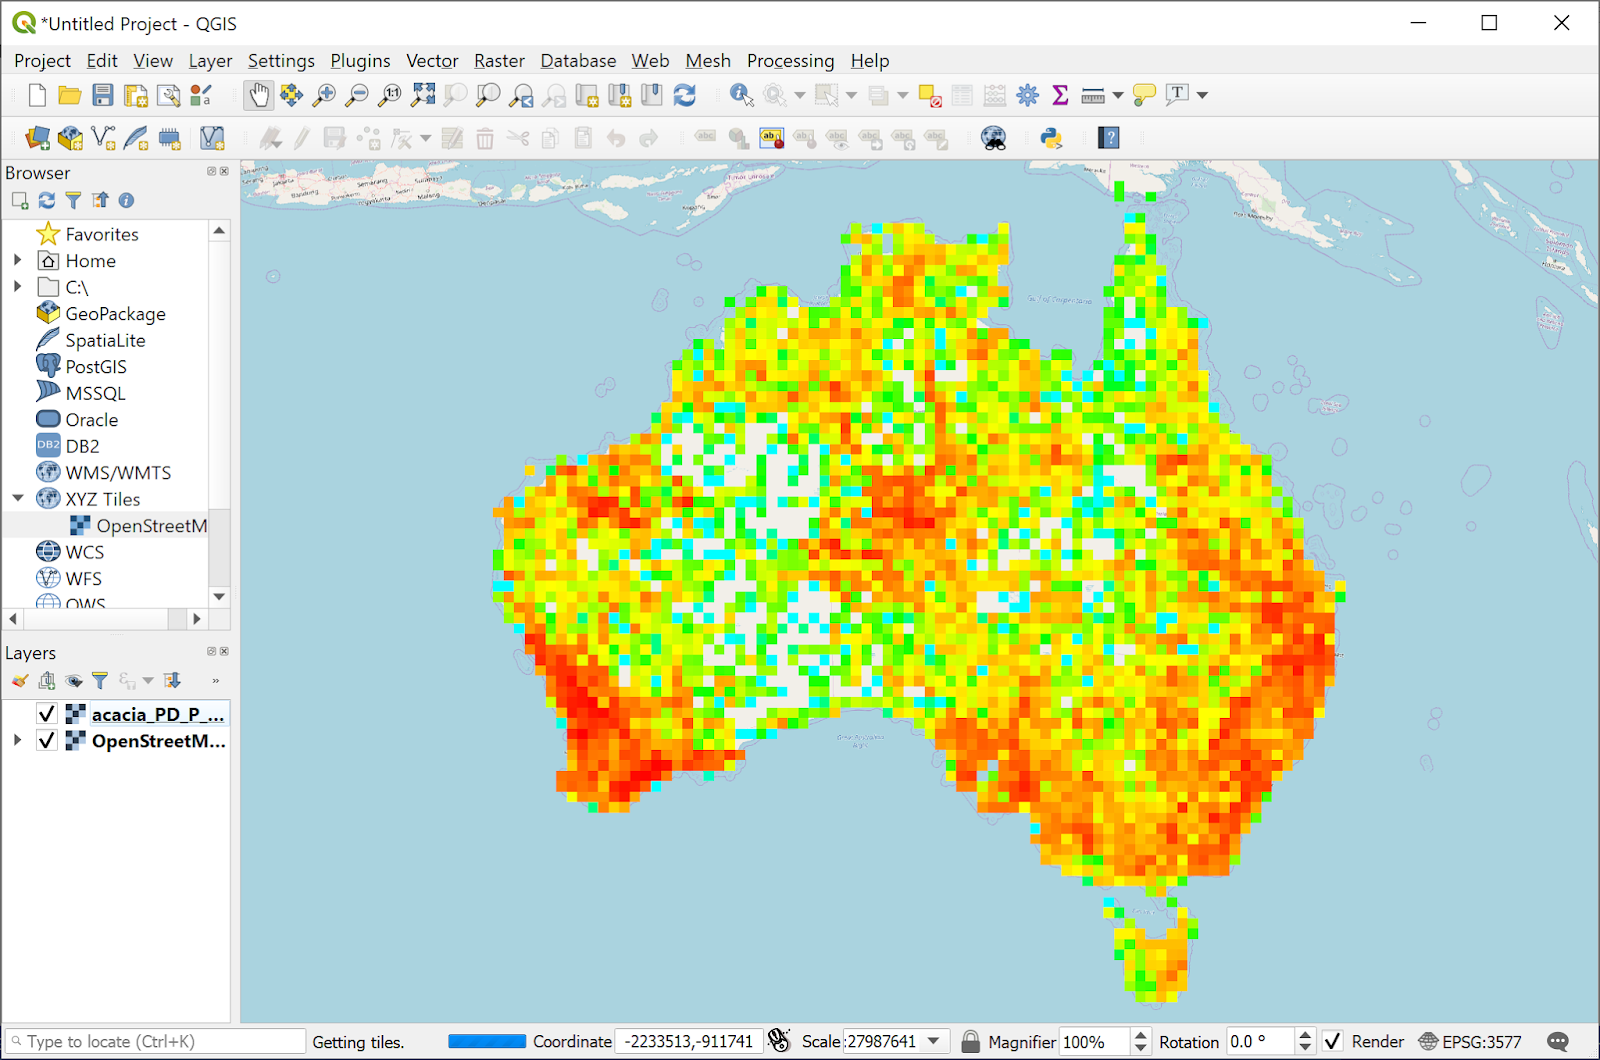Screen dimensions: 1600x1060
Task: Collapse the XYZ Tiles branch
Action: click(x=17, y=498)
